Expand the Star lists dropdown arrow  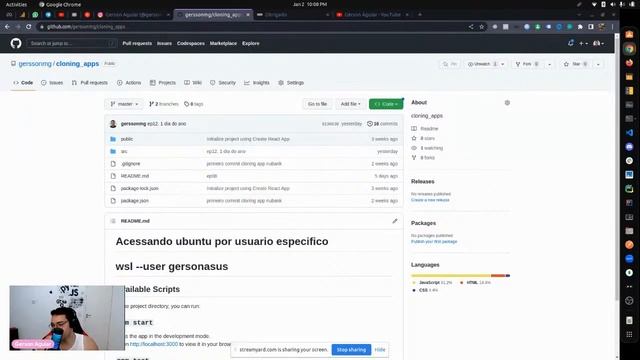click(x=598, y=64)
